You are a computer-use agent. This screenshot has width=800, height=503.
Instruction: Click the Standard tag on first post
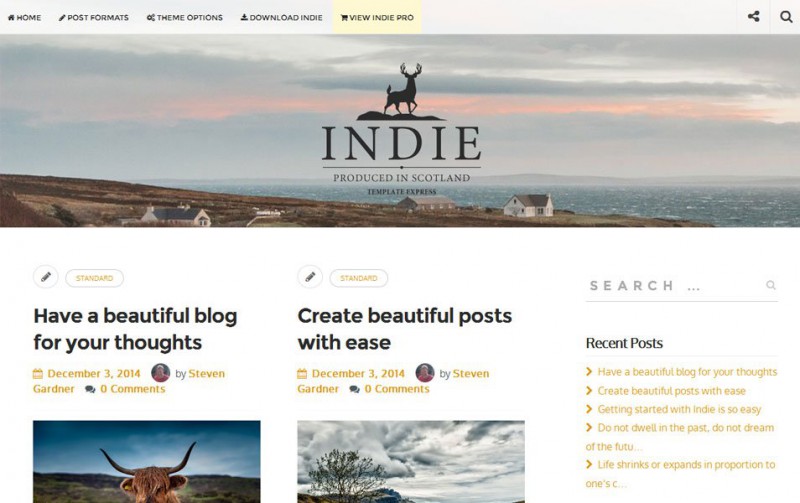tap(94, 278)
